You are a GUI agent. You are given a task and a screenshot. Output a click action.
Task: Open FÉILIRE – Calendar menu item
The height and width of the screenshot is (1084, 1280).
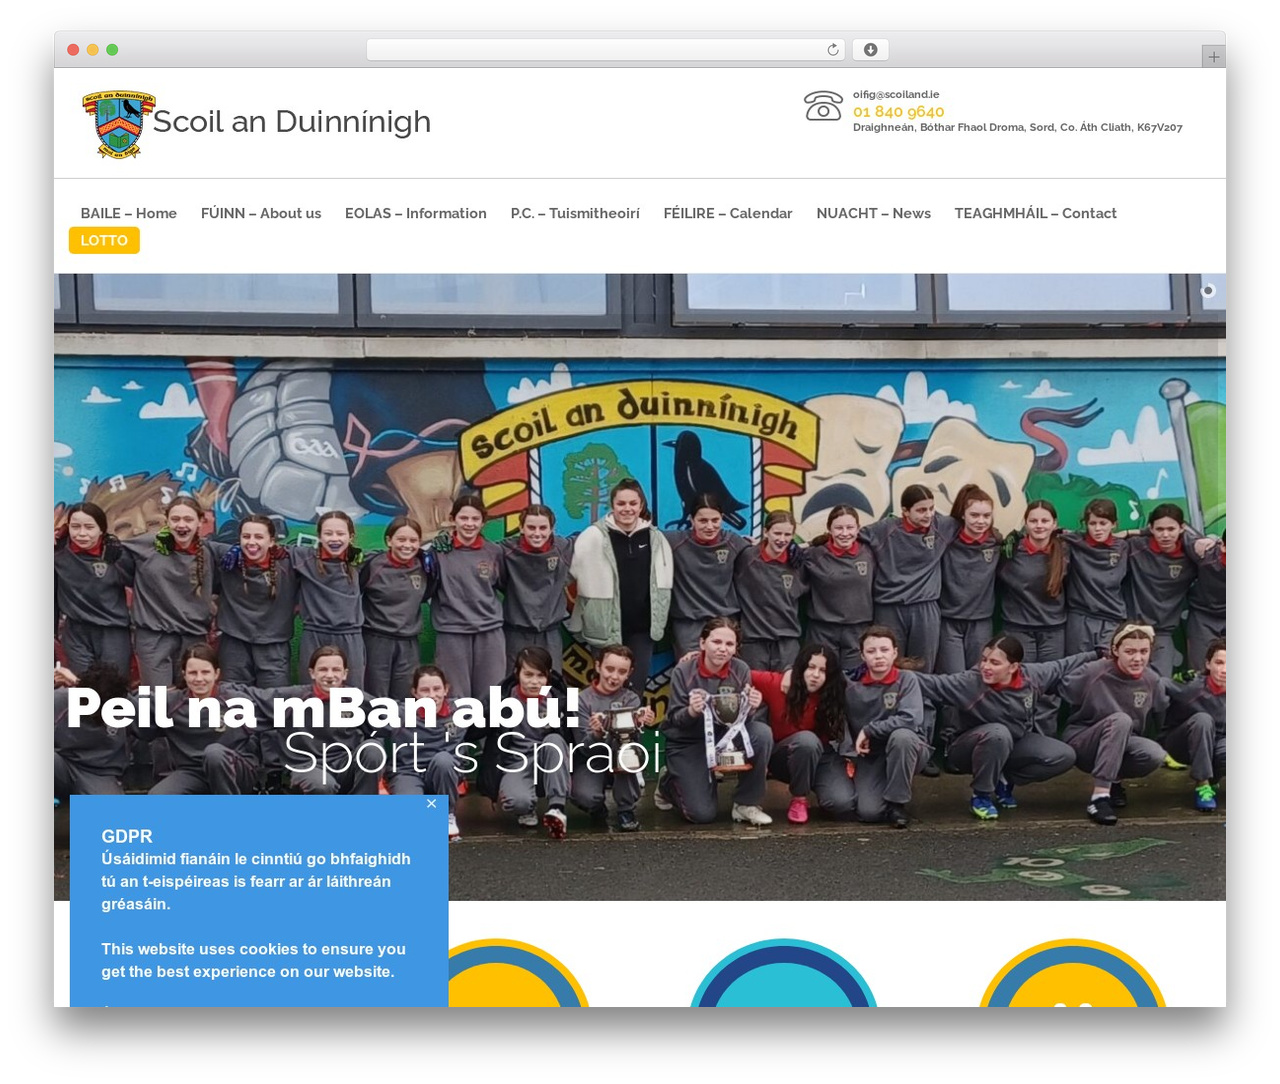tap(728, 213)
